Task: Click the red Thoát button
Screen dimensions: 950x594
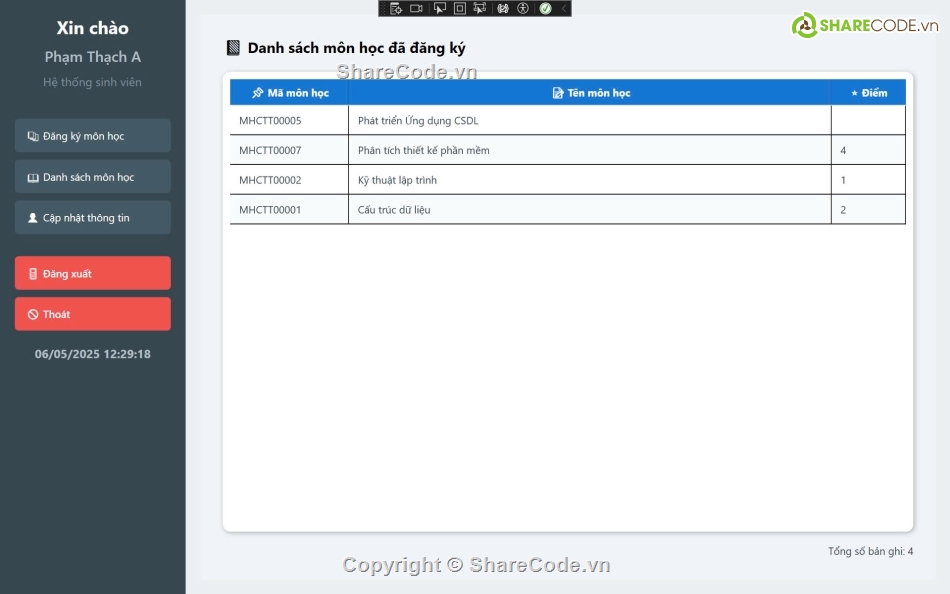Action: click(93, 314)
